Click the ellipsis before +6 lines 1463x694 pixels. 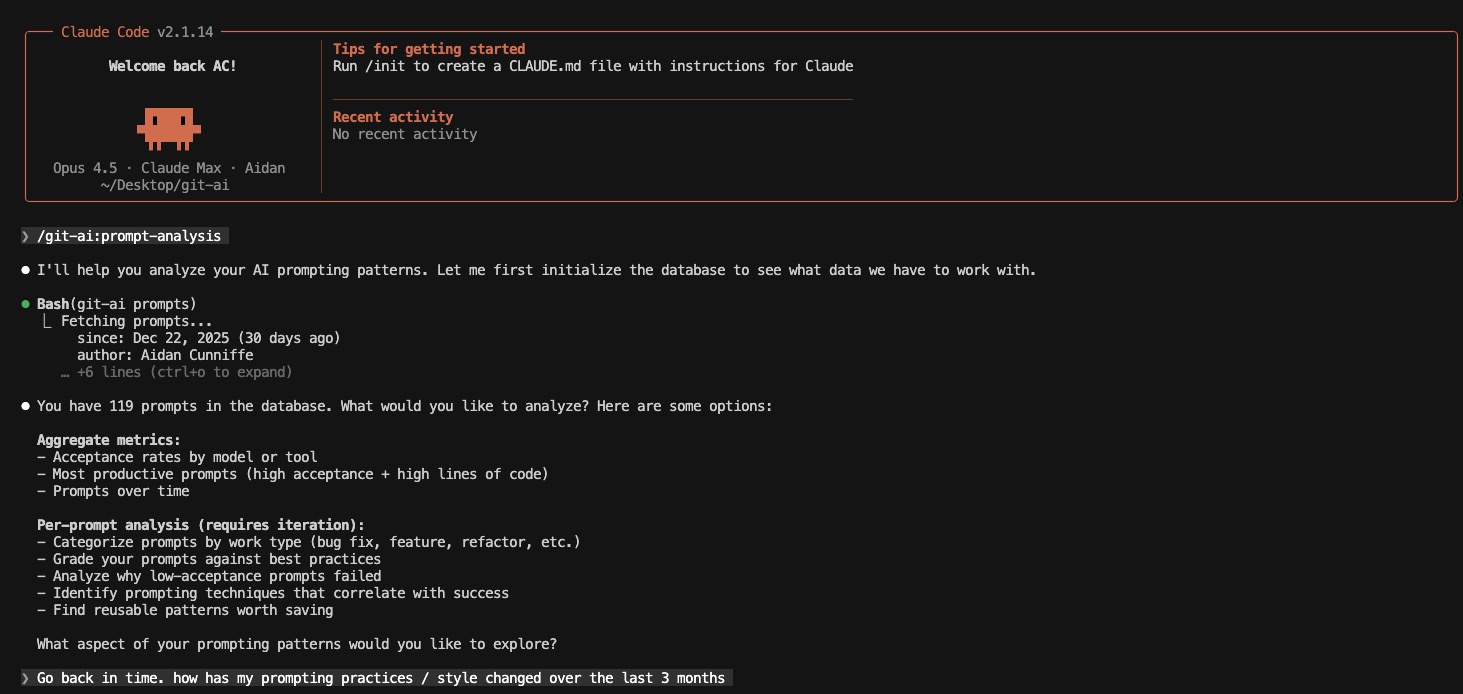pos(65,372)
